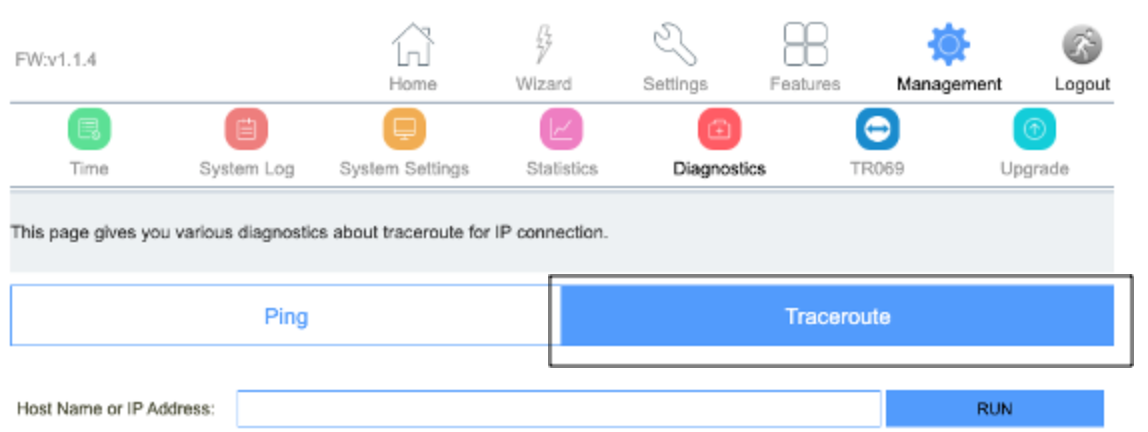The width and height of the screenshot is (1148, 432).
Task: Open the orange System Settings icon
Action: coord(404,129)
